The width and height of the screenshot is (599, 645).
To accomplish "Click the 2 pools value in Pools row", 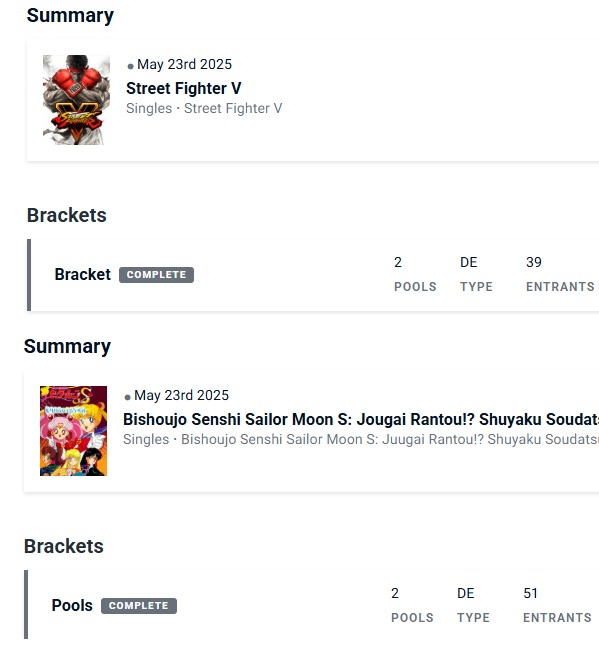I will point(395,593).
